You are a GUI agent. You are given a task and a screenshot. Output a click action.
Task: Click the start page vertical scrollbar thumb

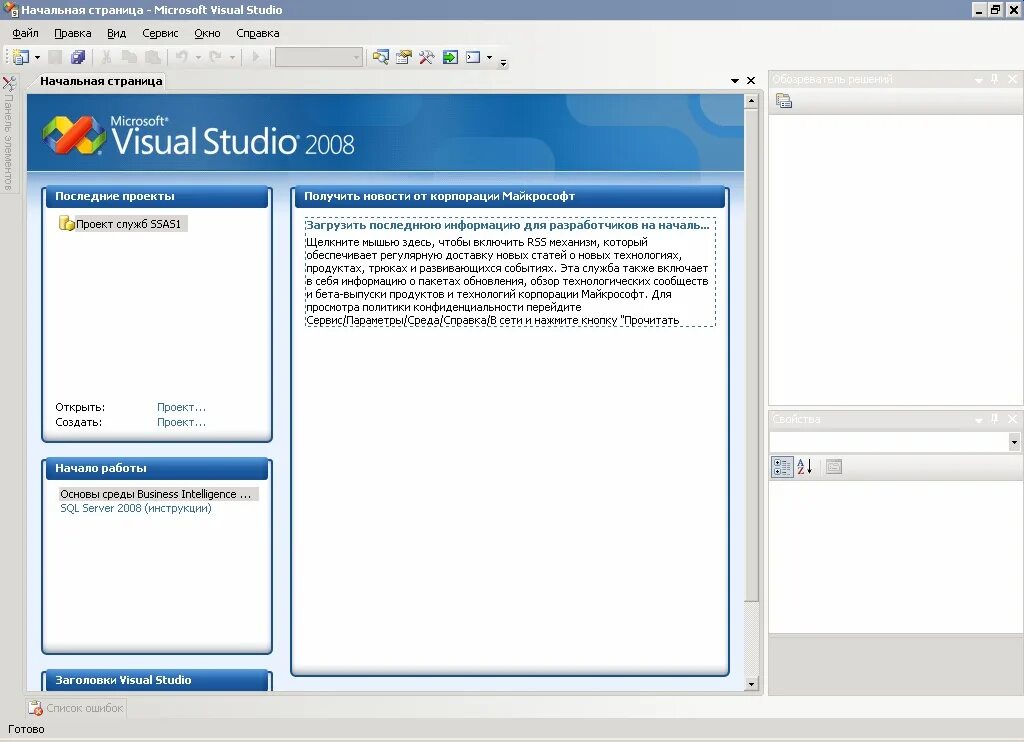tap(751, 355)
